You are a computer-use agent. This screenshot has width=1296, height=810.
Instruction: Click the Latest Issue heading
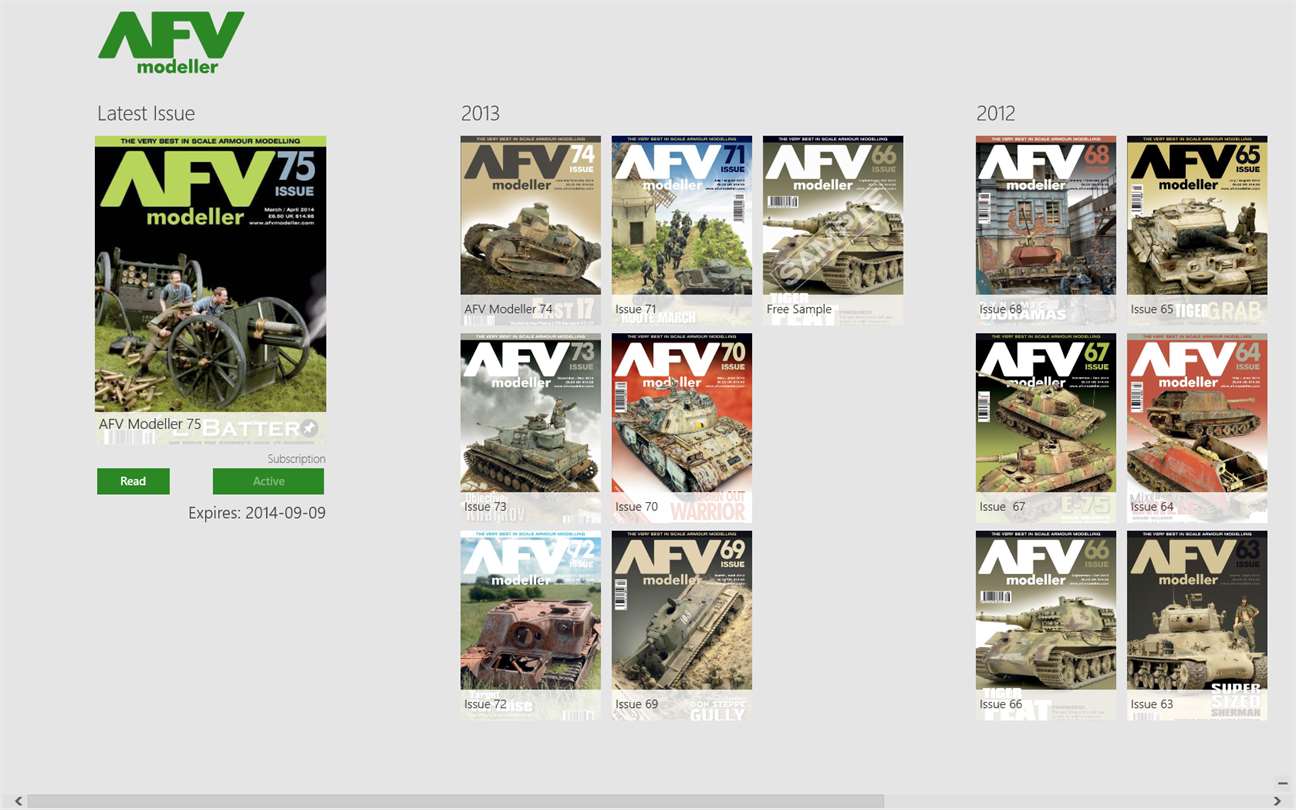coord(146,113)
